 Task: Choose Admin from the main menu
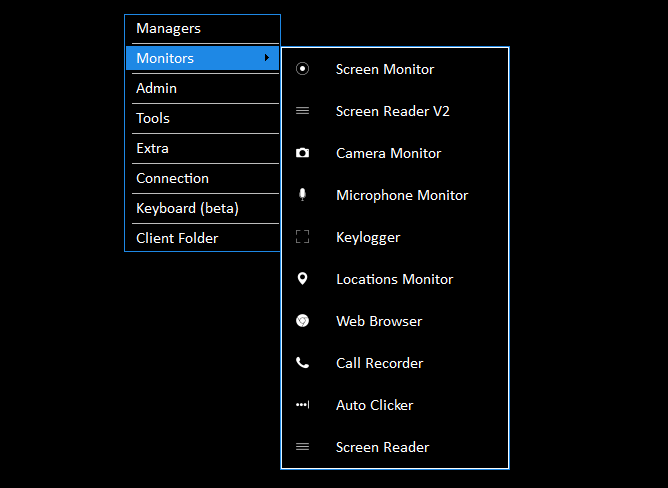pos(156,88)
